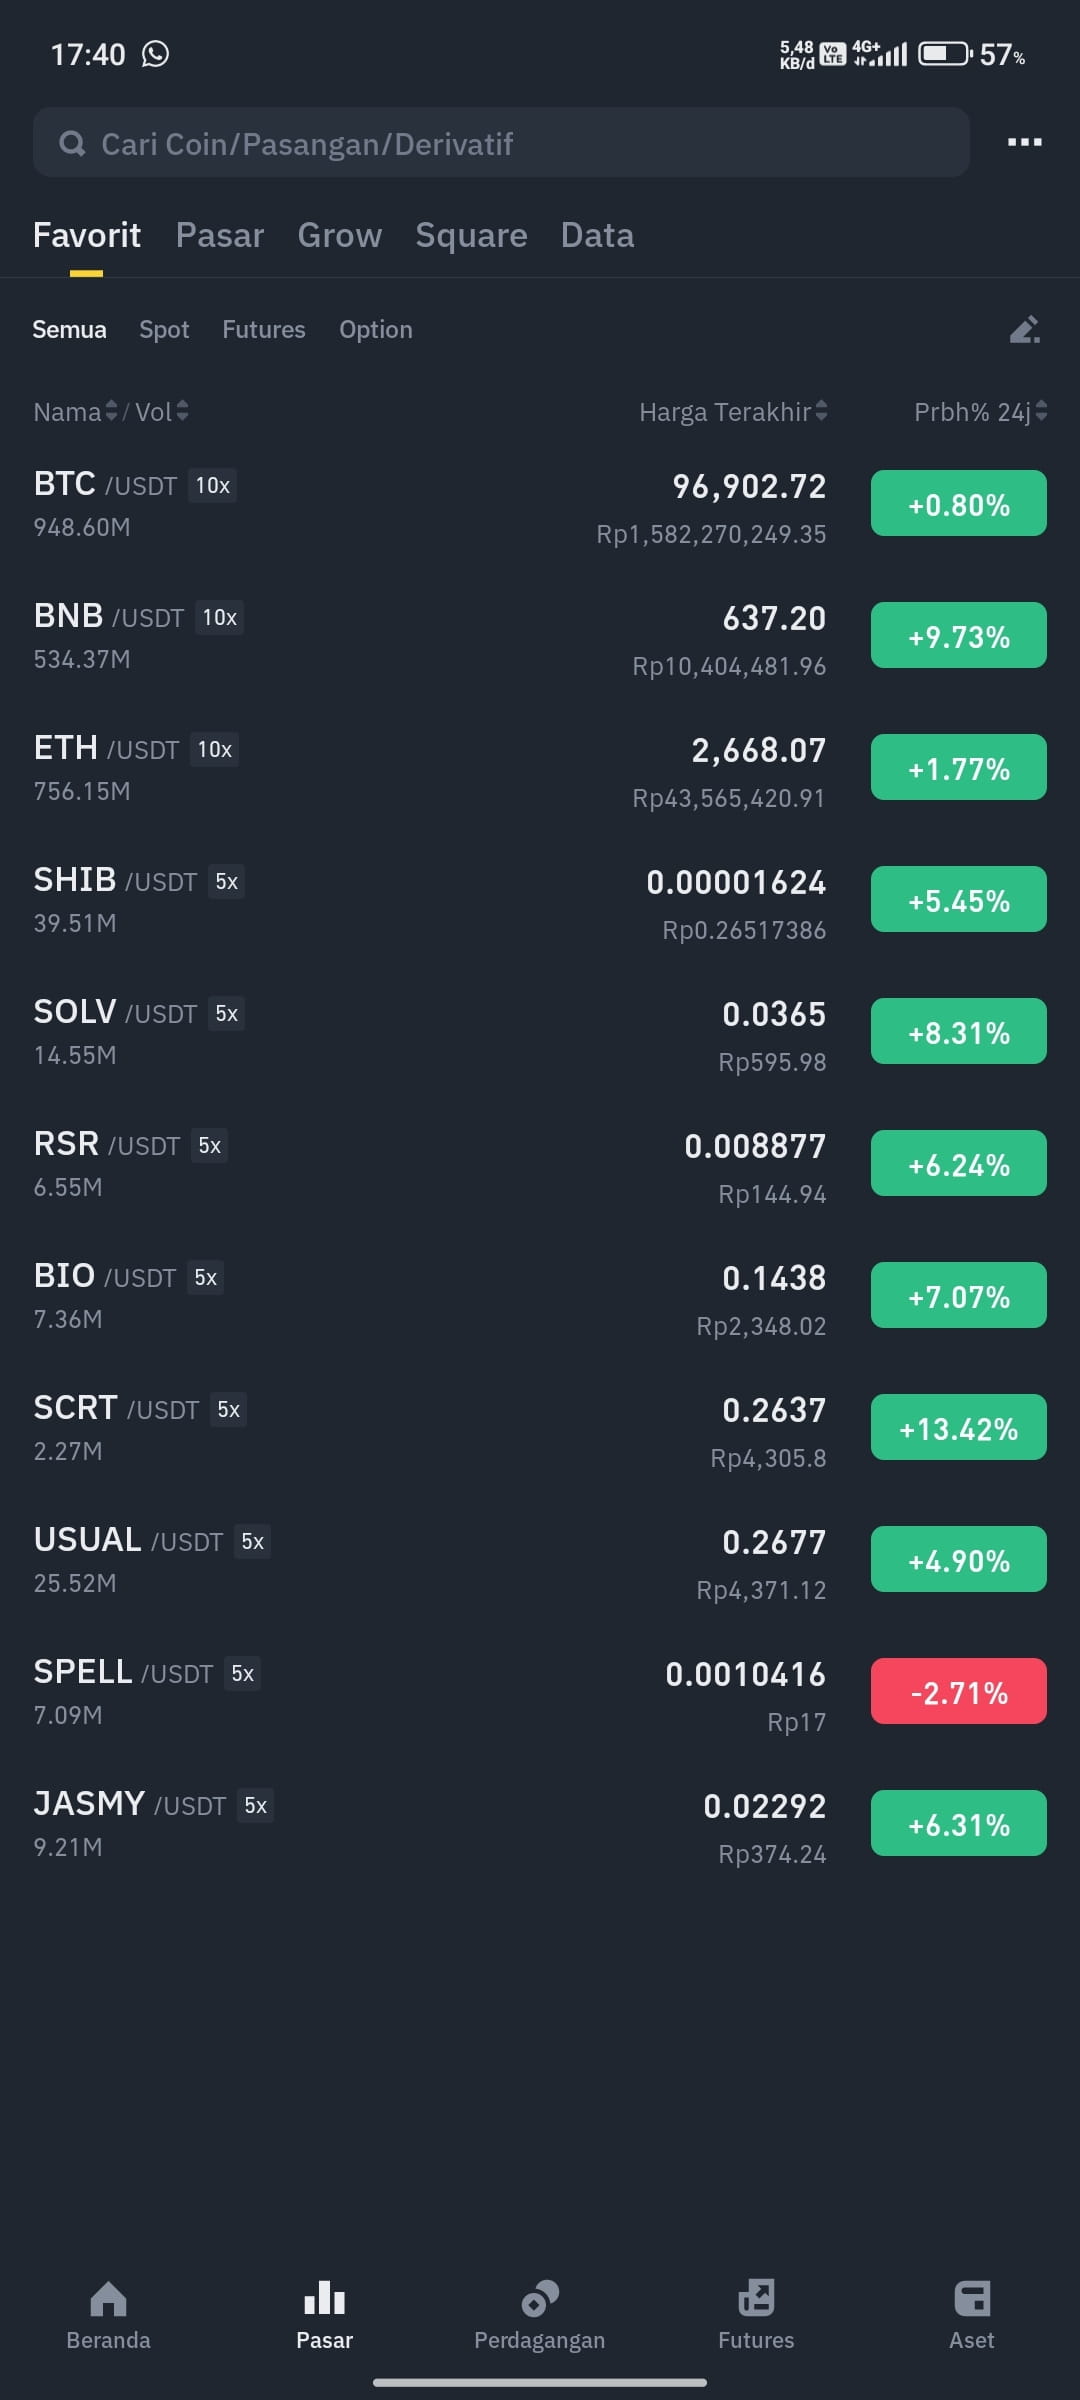
Task: Open Perdagangan trading icon in bottom bar
Action: coord(539,2298)
